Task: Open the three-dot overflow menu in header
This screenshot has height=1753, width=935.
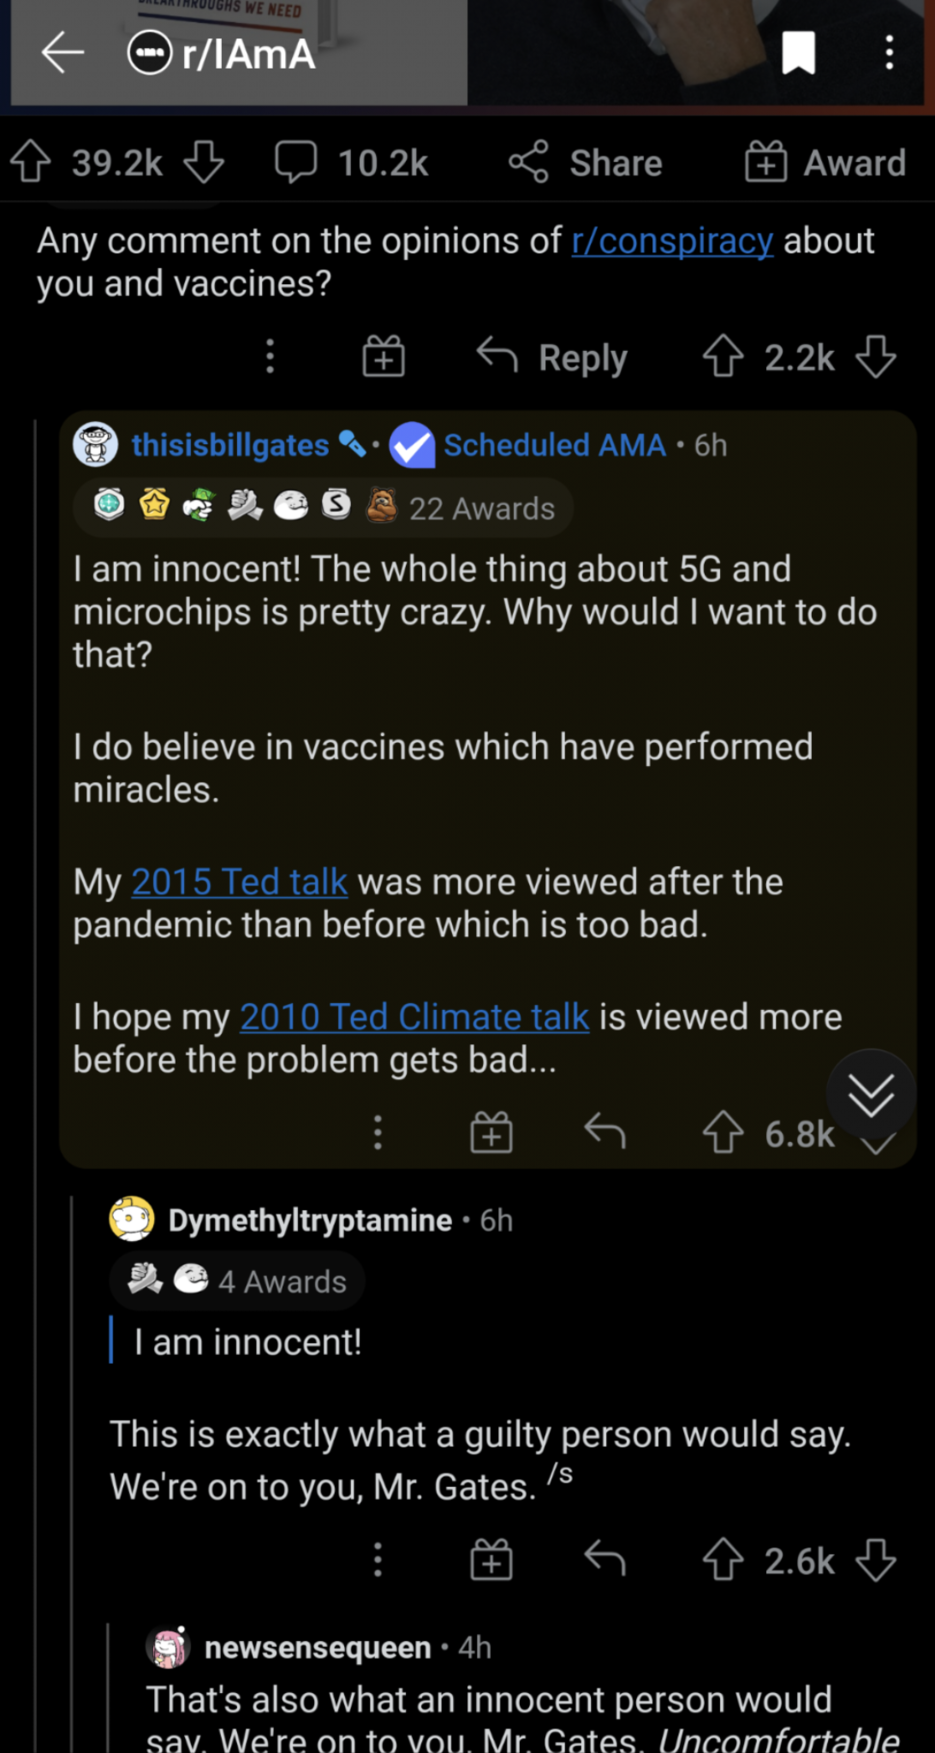Action: [889, 53]
